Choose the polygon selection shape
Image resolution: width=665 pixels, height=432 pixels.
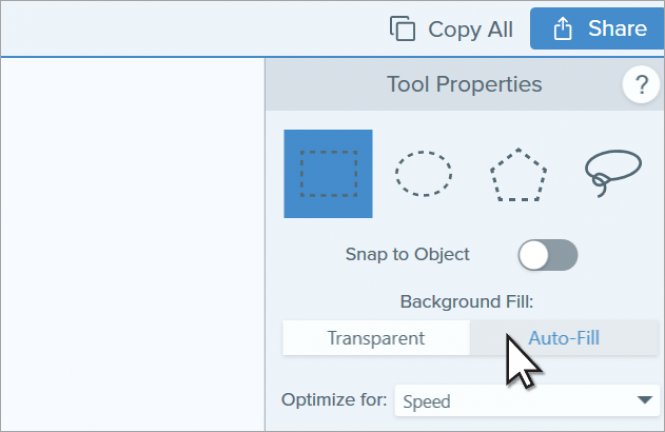coord(518,175)
